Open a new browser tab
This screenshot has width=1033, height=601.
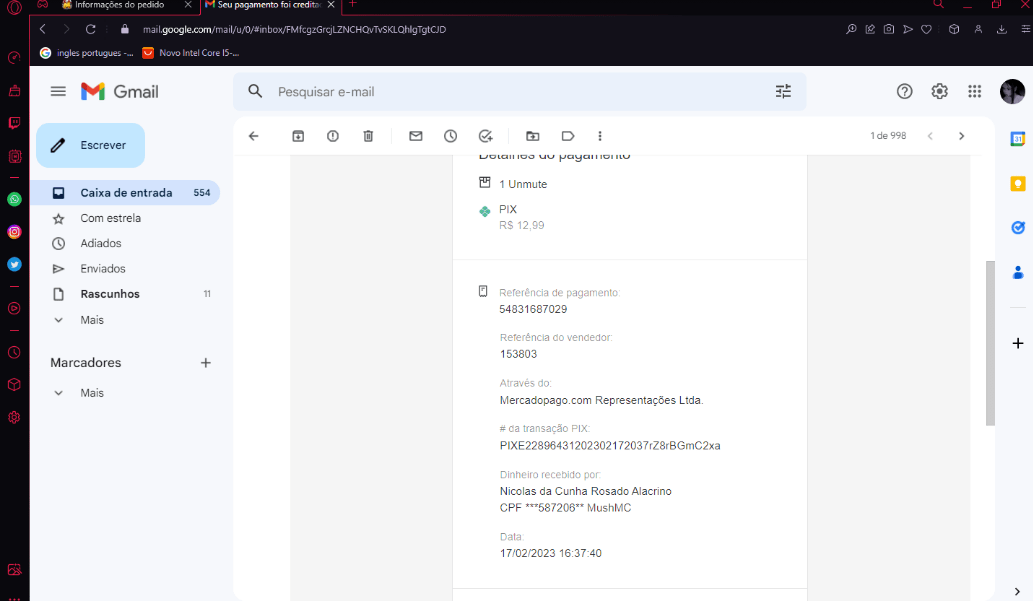point(352,4)
